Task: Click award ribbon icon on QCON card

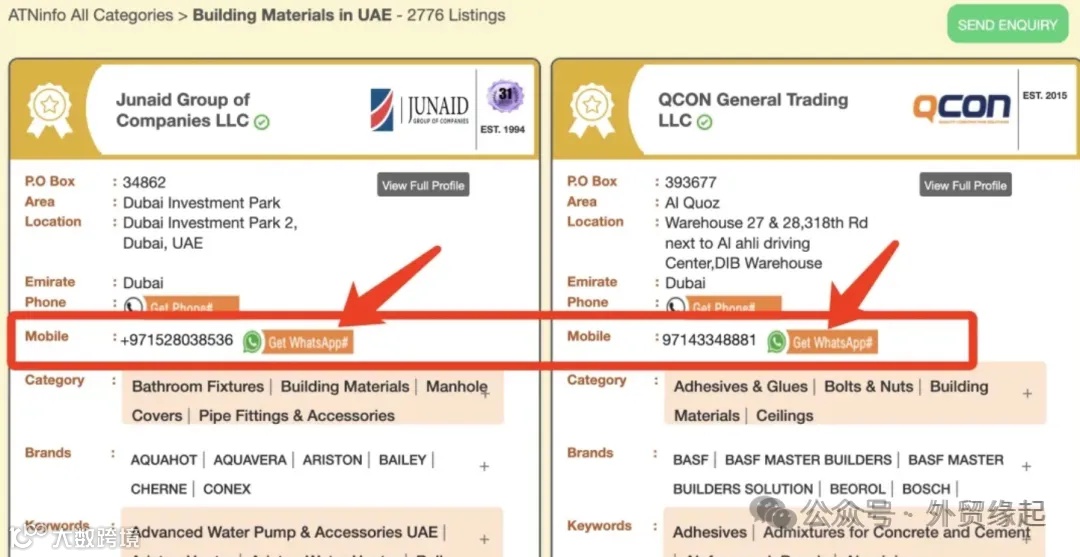Action: (592, 109)
